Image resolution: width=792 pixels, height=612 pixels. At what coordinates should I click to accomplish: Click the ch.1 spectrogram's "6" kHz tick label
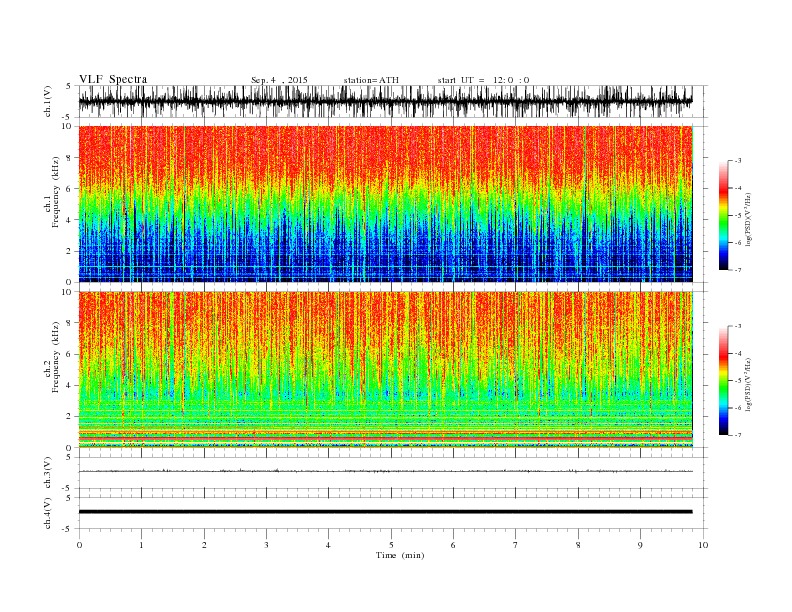[x=69, y=189]
